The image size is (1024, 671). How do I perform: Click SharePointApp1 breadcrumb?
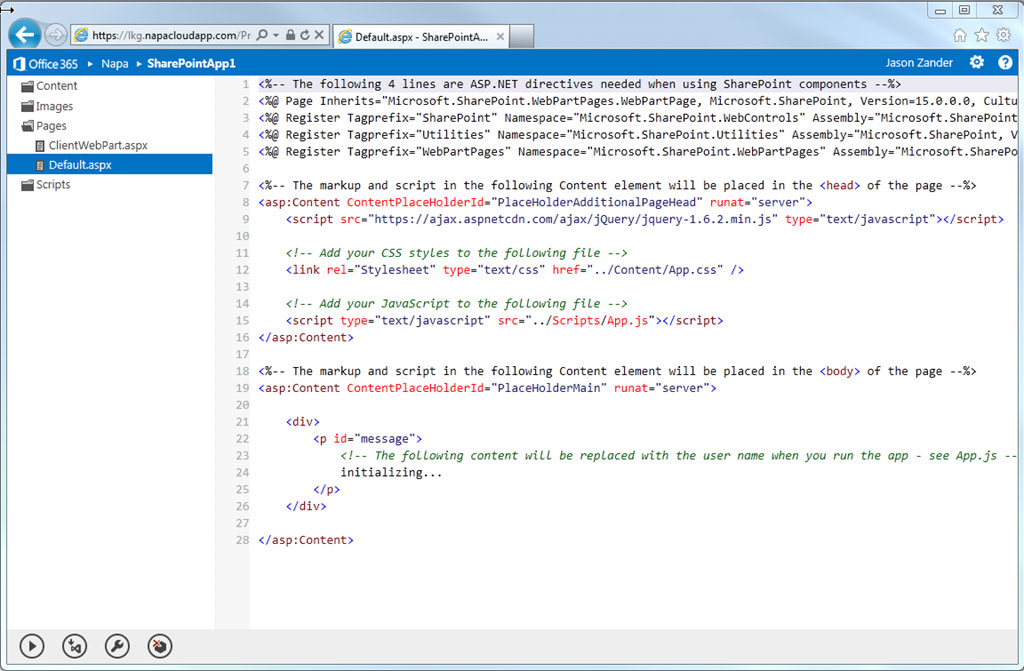tap(191, 63)
